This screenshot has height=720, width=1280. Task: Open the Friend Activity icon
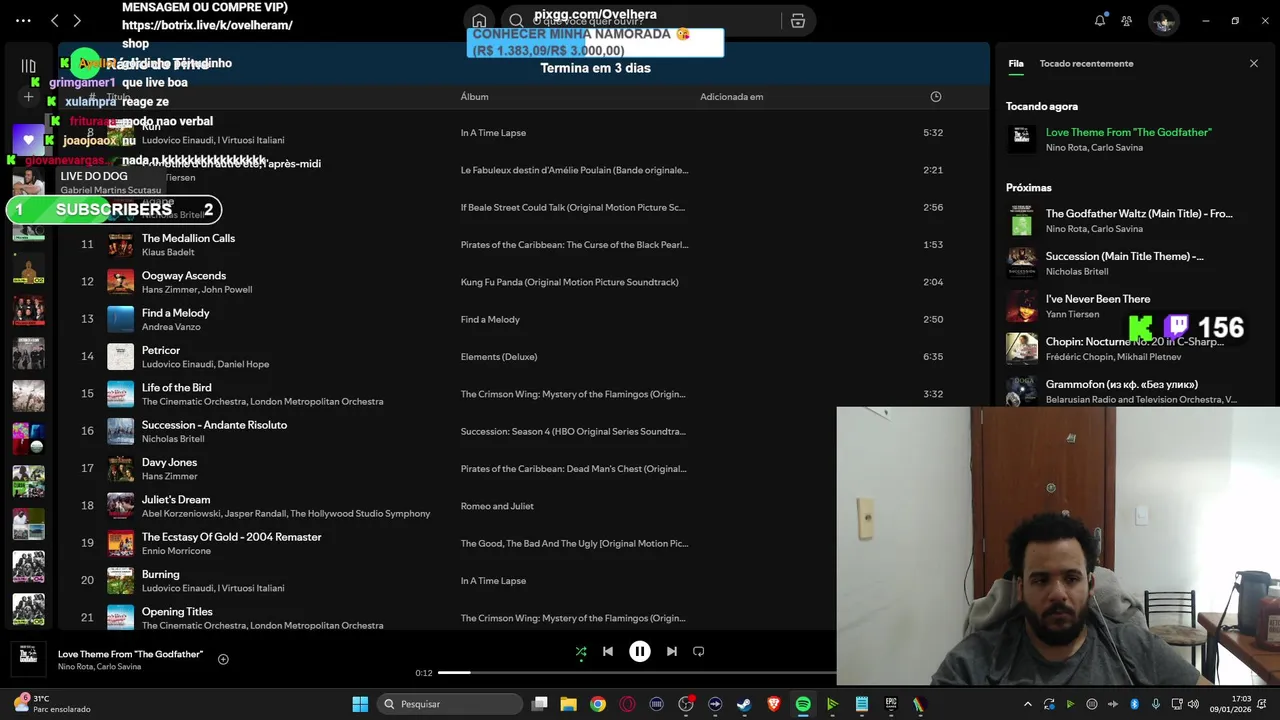coord(1127,20)
